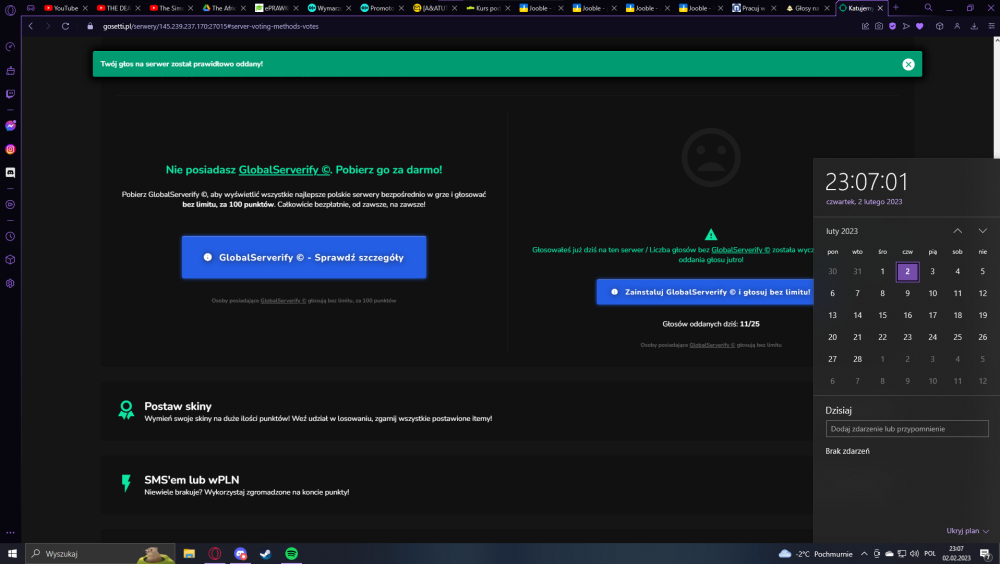
Task: Click the luty 2023 month header
Action: (x=842, y=231)
